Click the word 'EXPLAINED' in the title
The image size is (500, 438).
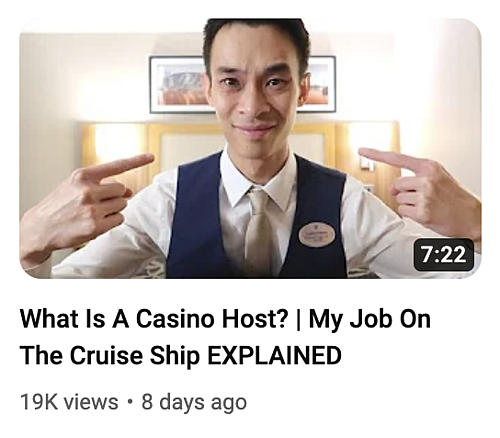point(274,355)
